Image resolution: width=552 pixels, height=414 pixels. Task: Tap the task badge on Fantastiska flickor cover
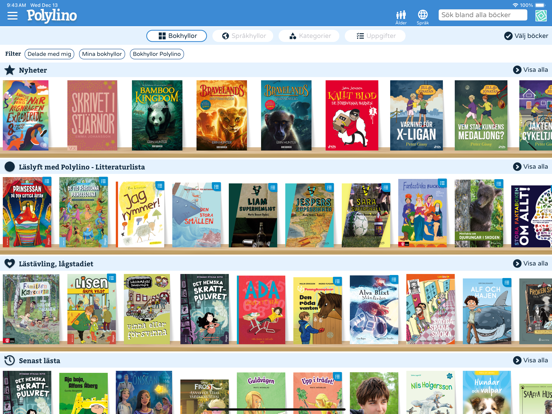click(442, 183)
